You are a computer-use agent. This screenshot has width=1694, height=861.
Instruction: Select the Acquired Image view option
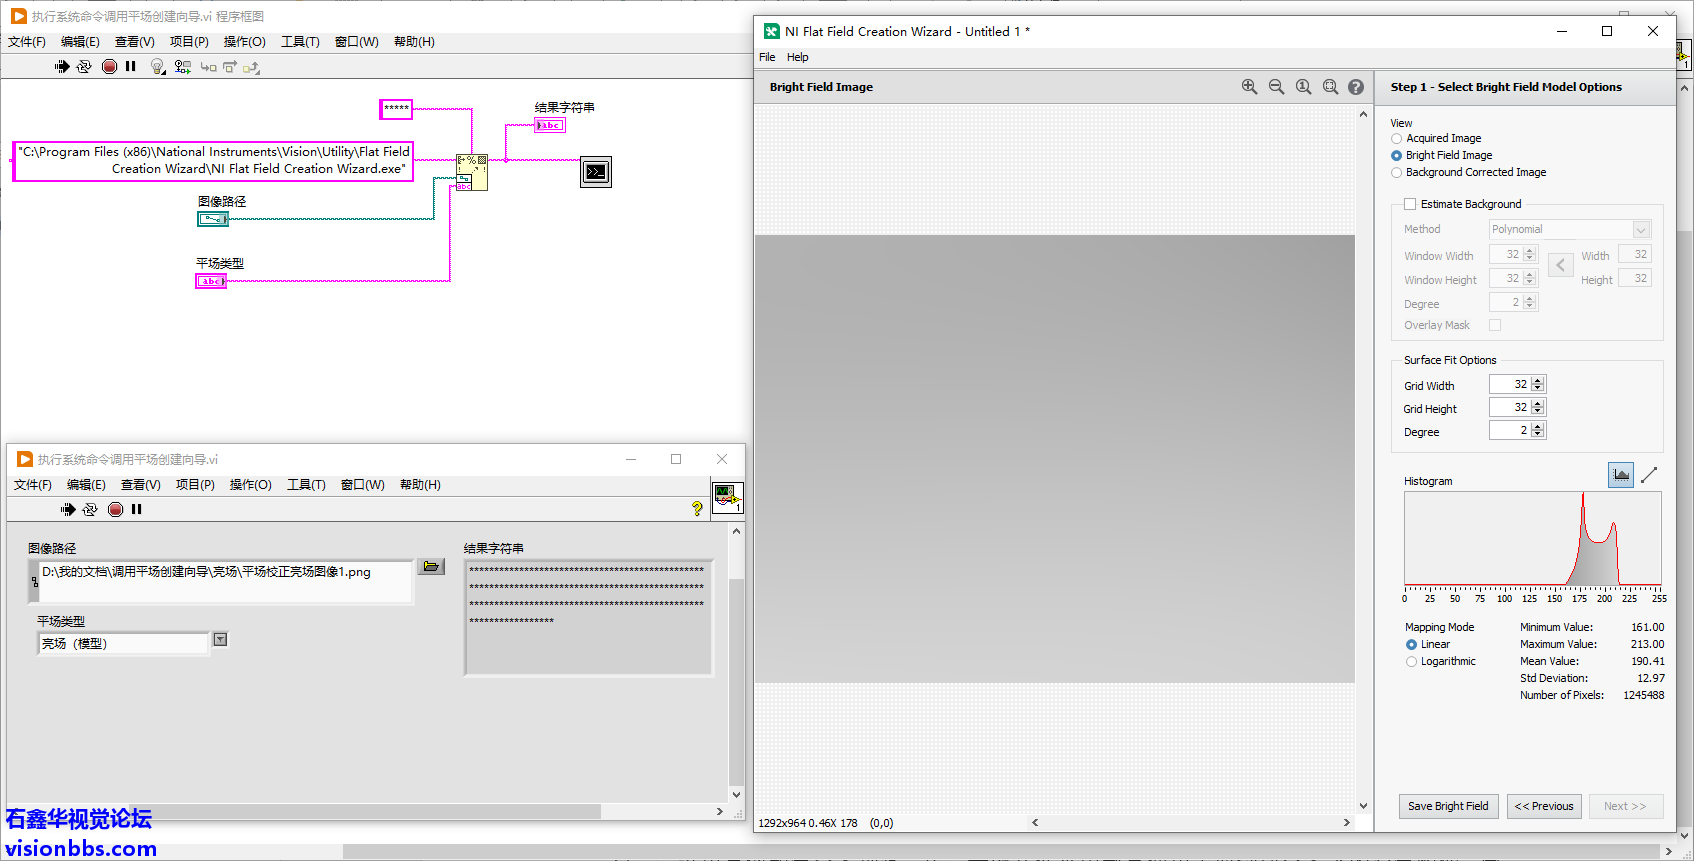pos(1397,139)
